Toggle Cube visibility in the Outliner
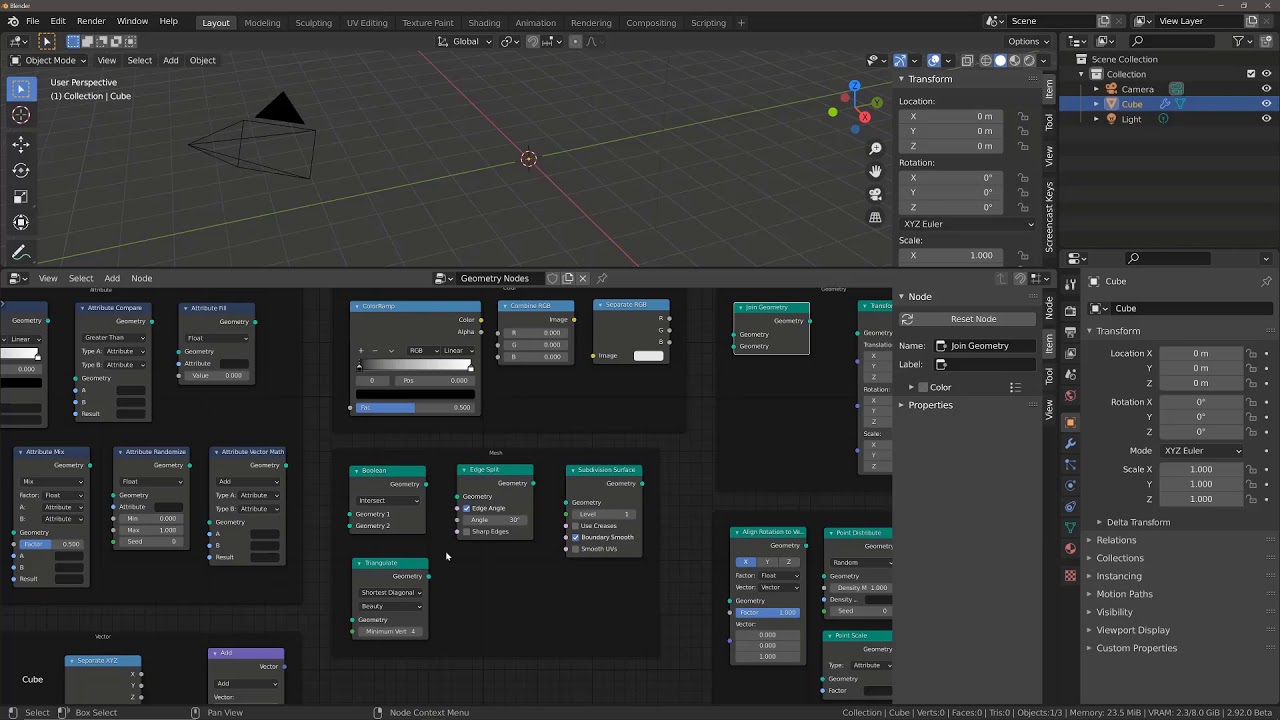Screen dimensions: 1280x720 [x=1267, y=104]
